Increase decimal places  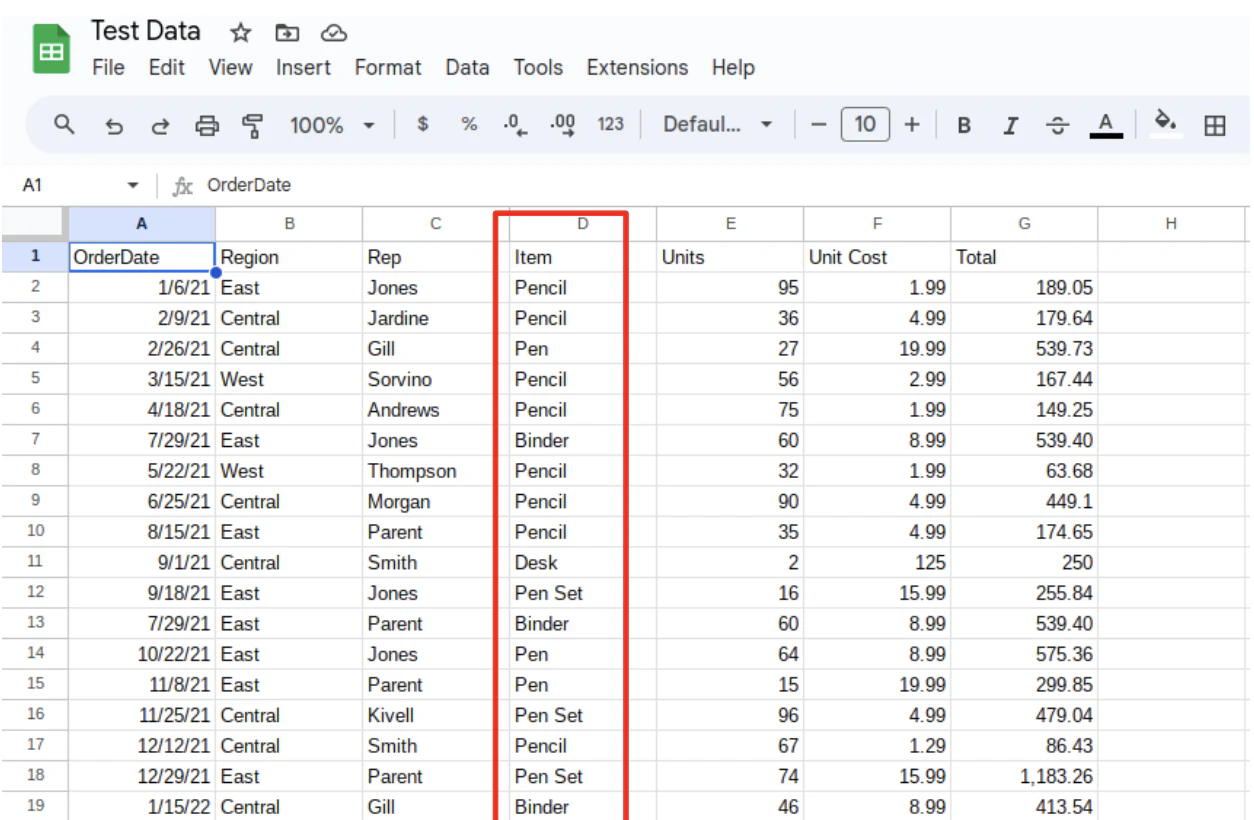(563, 125)
